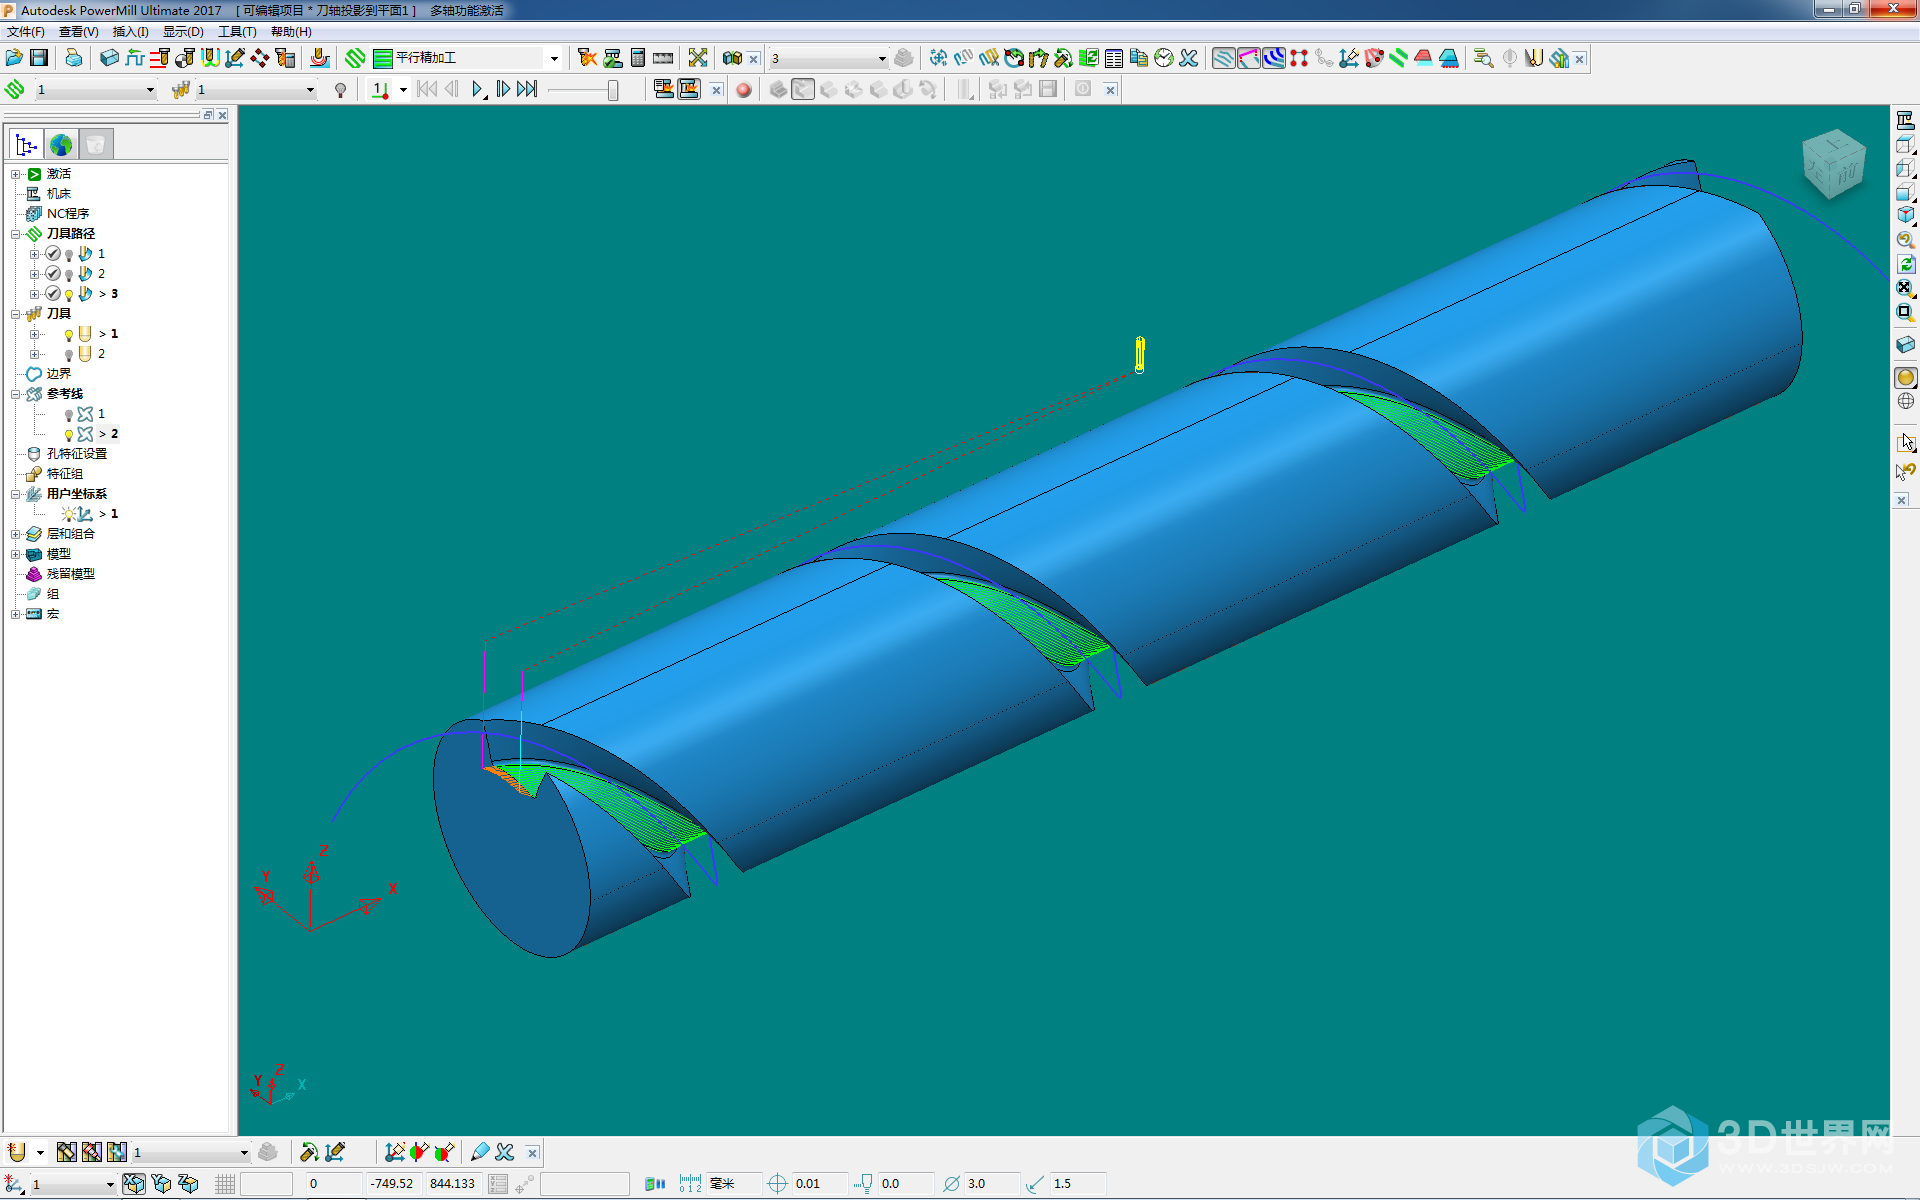Viewport: 1920px width, 1200px height.
Task: Select the NC程序 tree item
Action: (x=68, y=214)
